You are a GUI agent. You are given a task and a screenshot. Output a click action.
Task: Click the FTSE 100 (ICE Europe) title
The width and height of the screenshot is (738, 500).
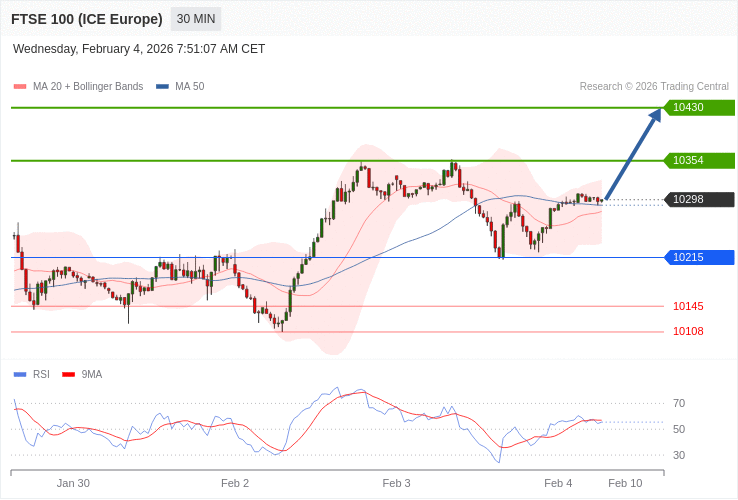(87, 19)
